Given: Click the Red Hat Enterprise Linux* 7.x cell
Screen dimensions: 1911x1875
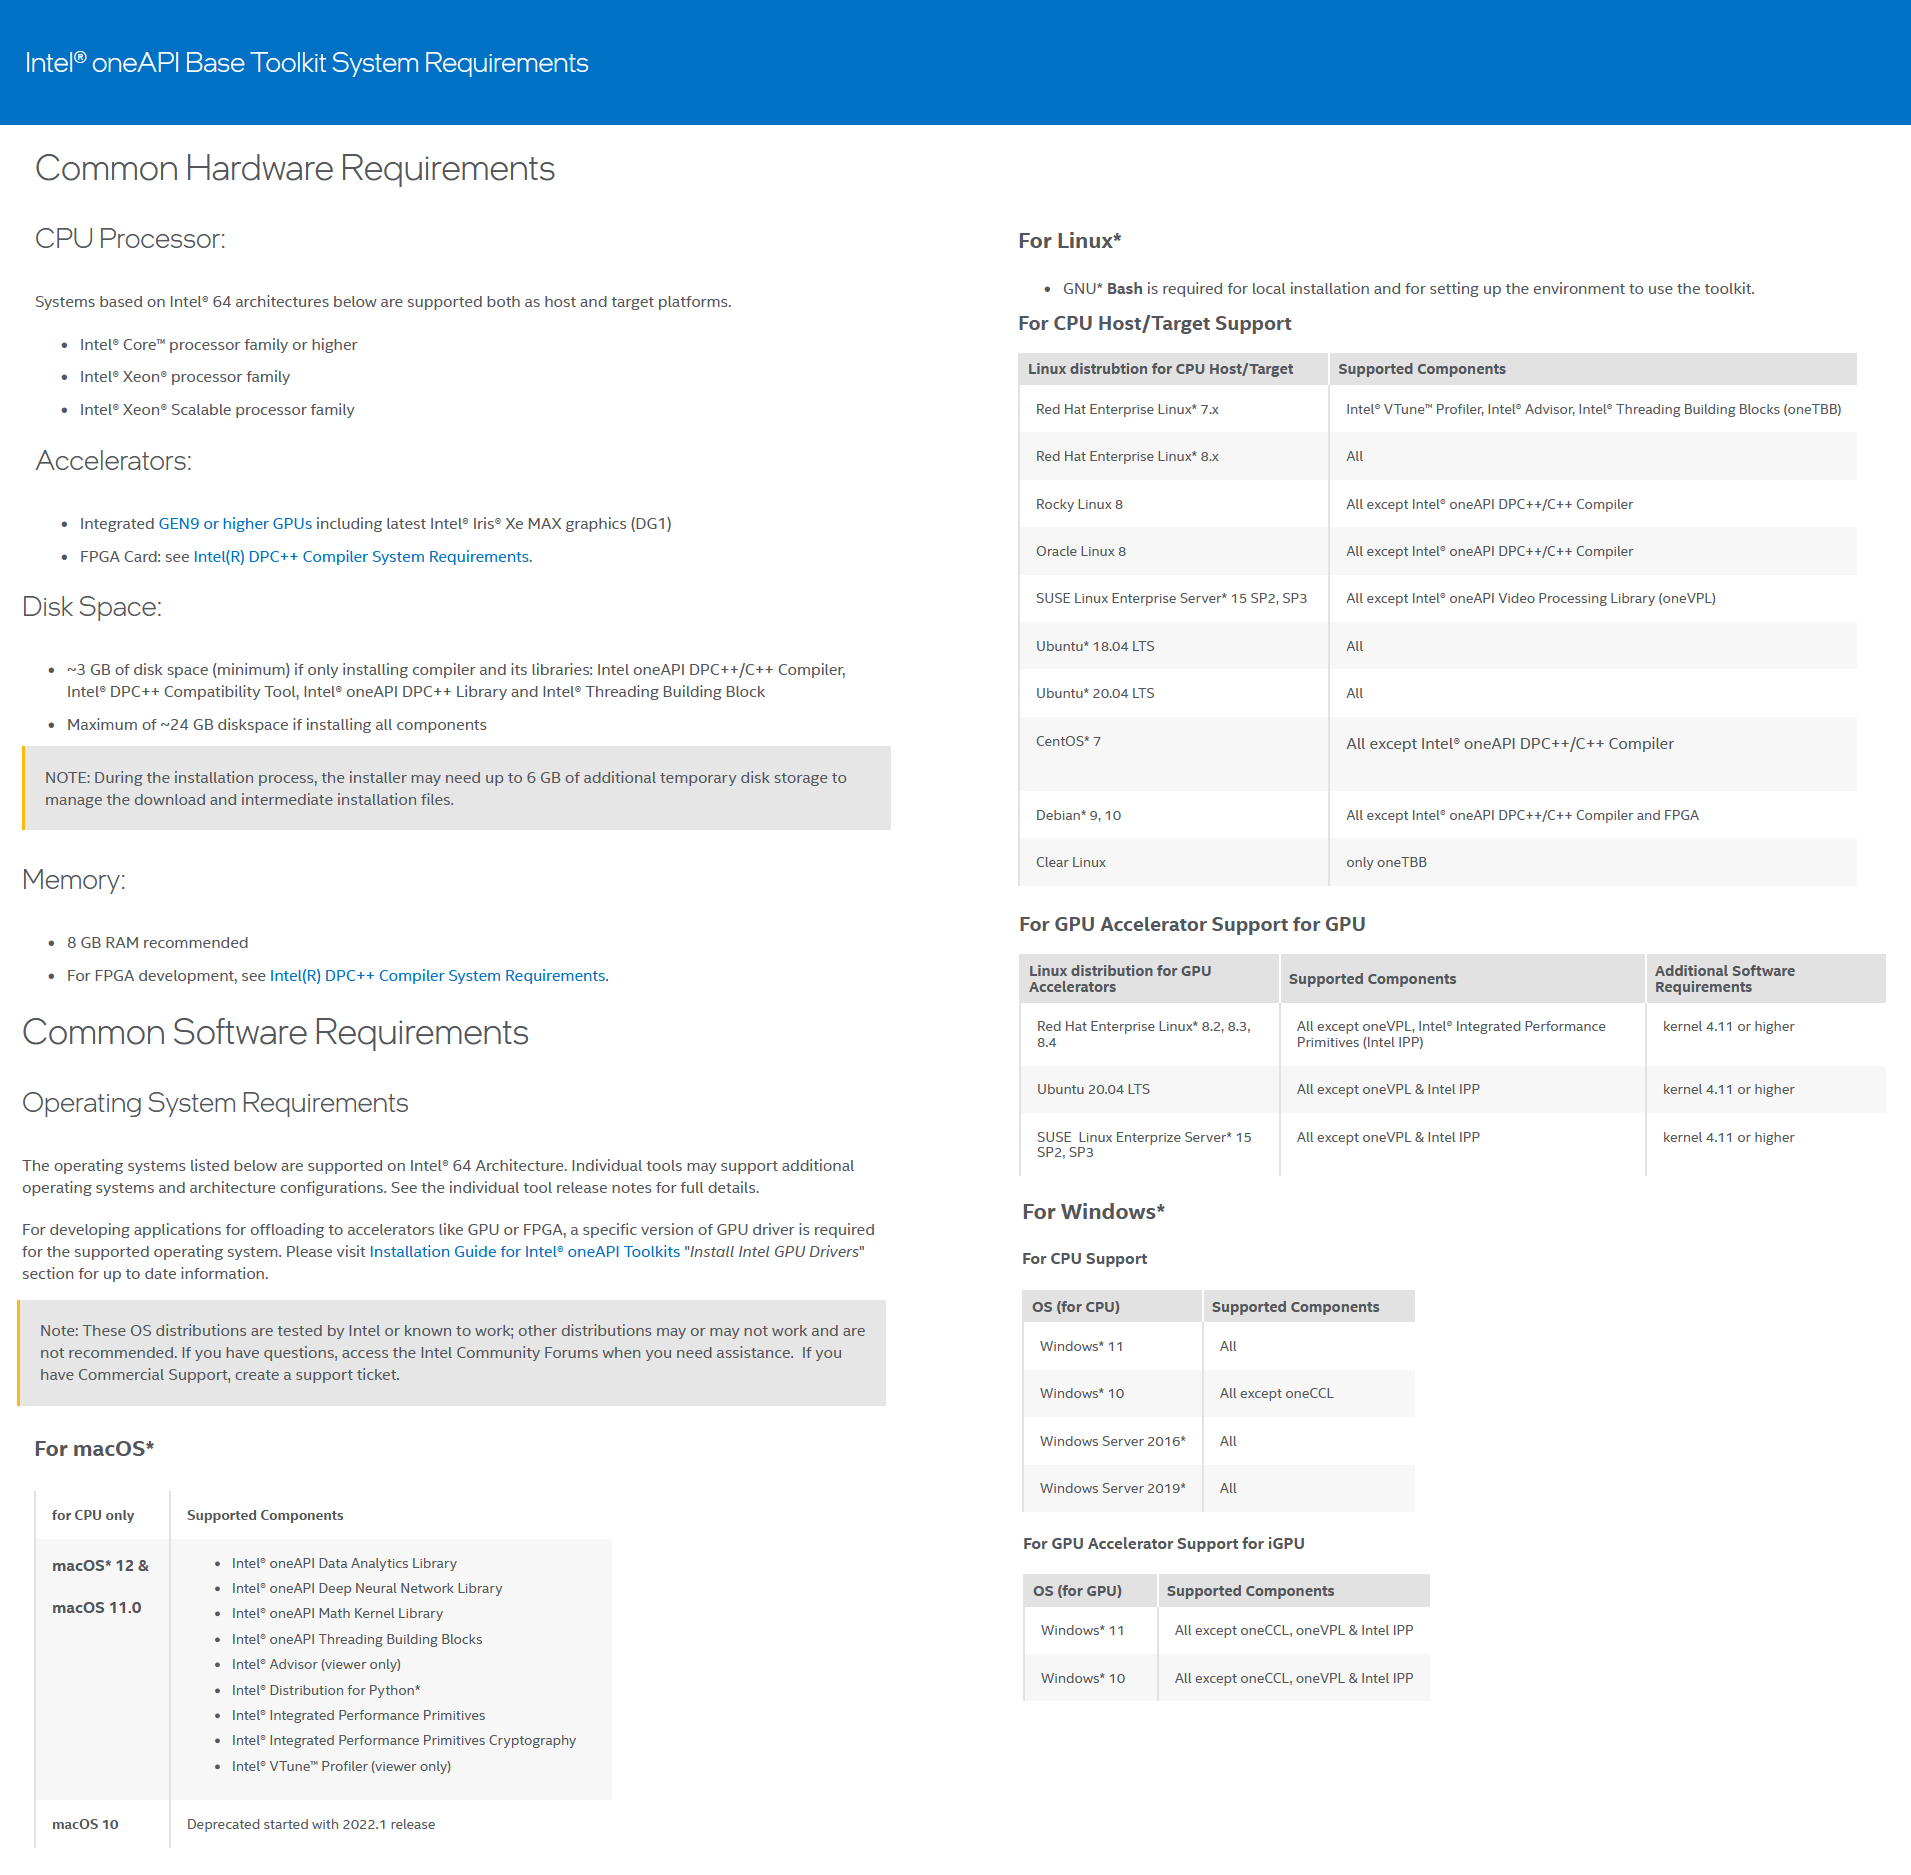Looking at the screenshot, I should click(1174, 409).
